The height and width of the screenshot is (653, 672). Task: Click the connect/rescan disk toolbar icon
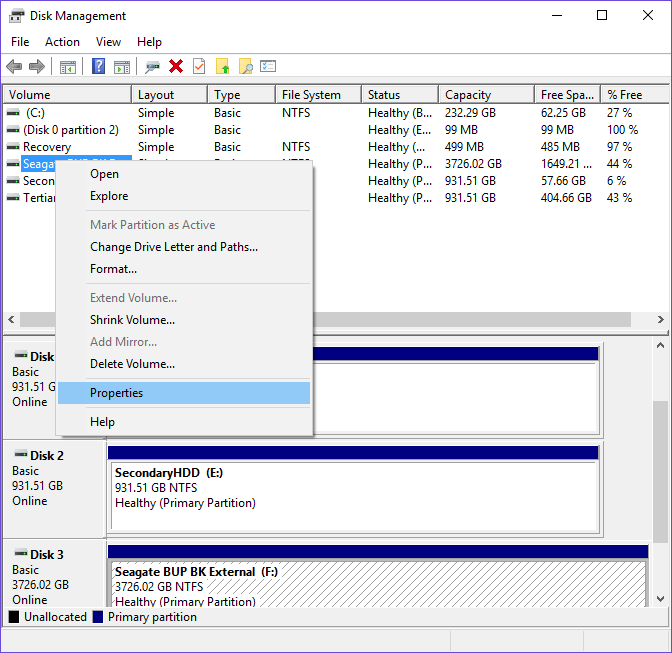(152, 67)
